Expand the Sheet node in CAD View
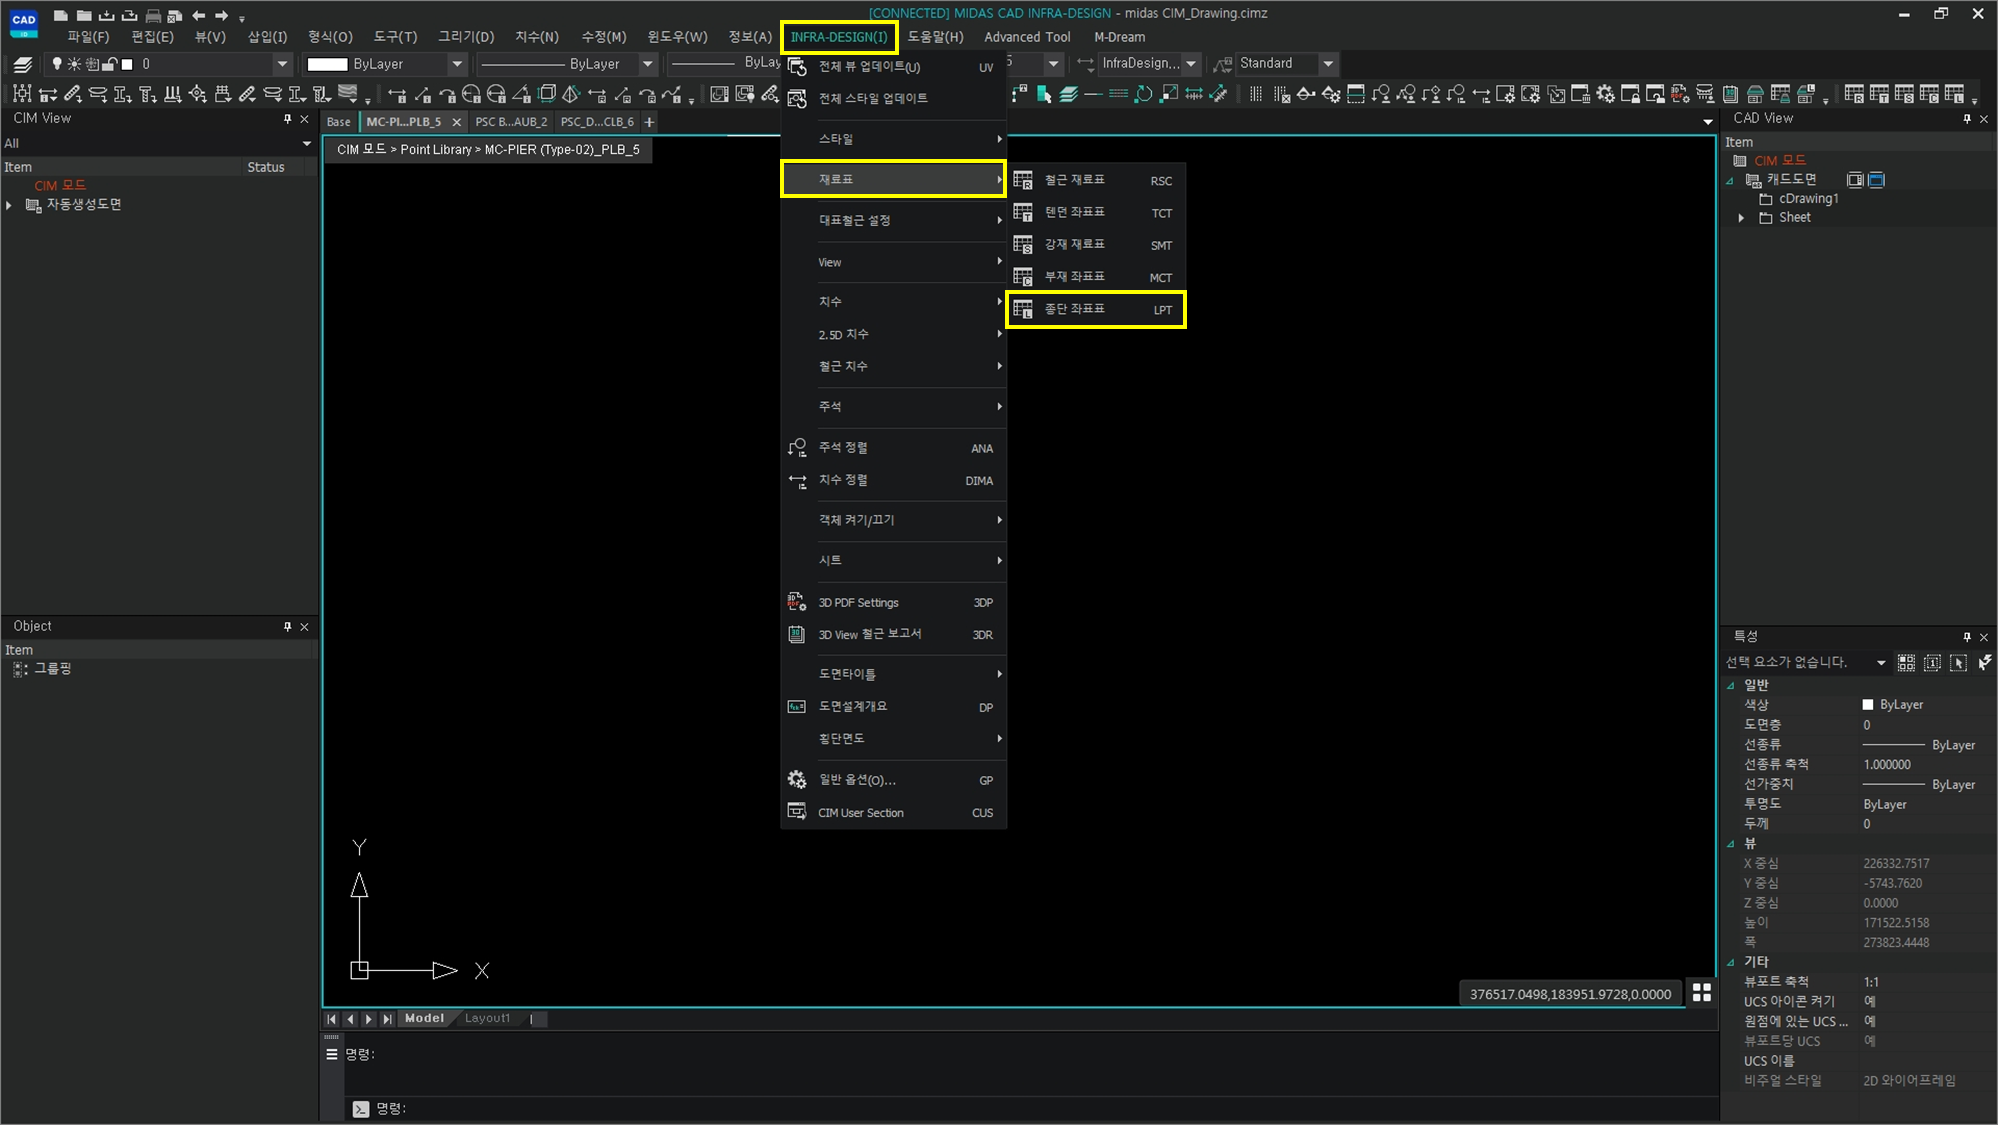Image resolution: width=1998 pixels, height=1125 pixels. (1741, 218)
